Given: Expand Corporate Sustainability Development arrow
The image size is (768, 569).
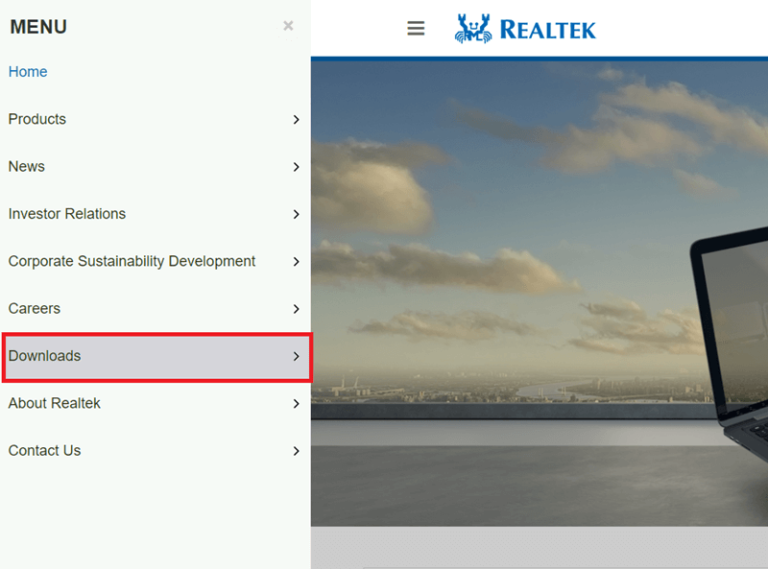Looking at the screenshot, I should [x=296, y=262].
